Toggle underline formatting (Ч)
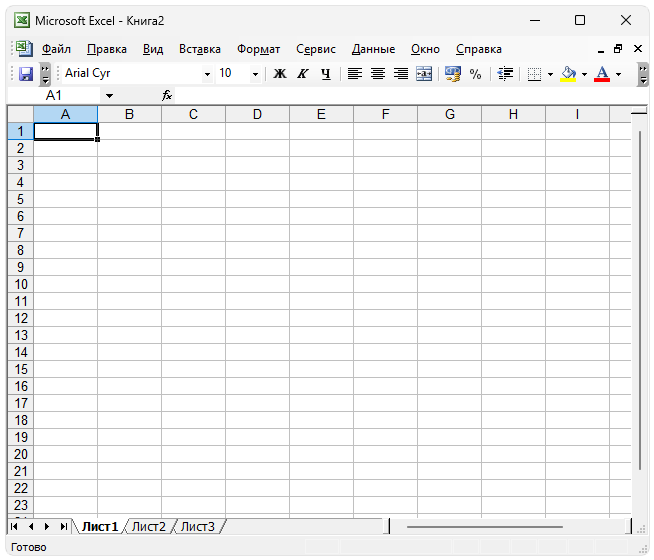 point(326,74)
